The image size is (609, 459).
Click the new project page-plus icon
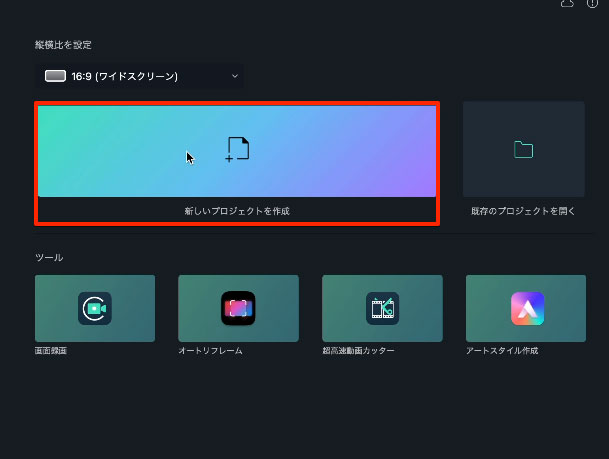237,149
